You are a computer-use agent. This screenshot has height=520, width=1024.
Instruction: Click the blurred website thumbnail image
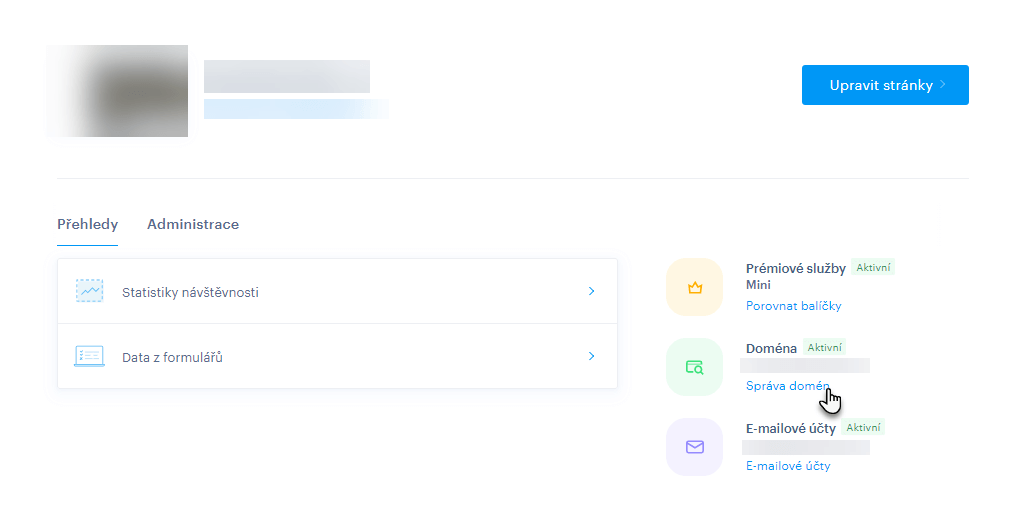coord(117,91)
